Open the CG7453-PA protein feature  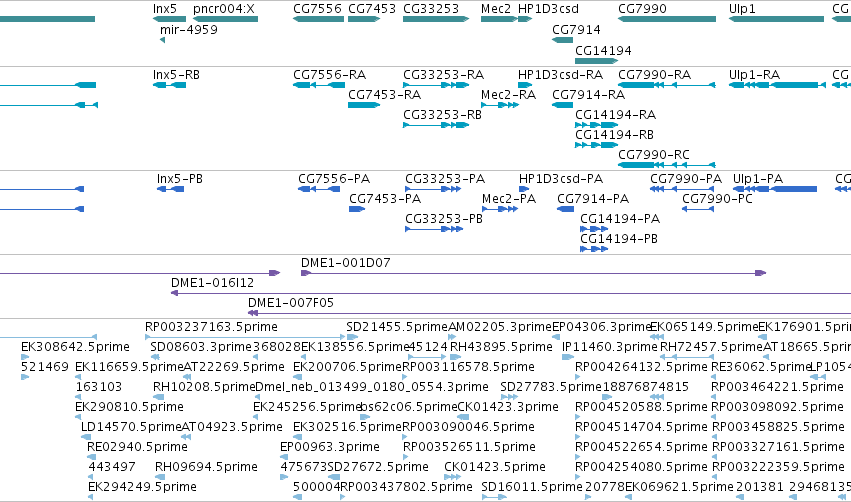click(357, 209)
